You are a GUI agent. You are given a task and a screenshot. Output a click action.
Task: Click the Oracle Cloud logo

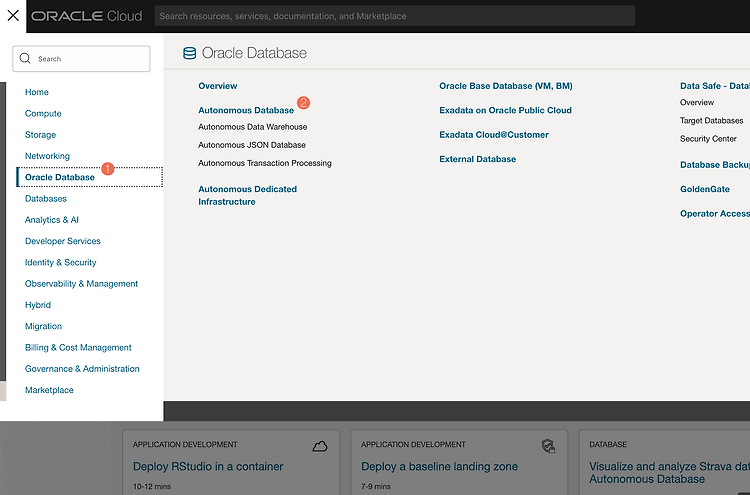(x=87, y=16)
